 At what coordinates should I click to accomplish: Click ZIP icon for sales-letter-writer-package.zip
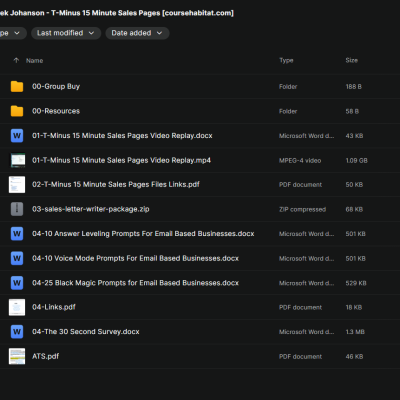pyautogui.click(x=17, y=209)
